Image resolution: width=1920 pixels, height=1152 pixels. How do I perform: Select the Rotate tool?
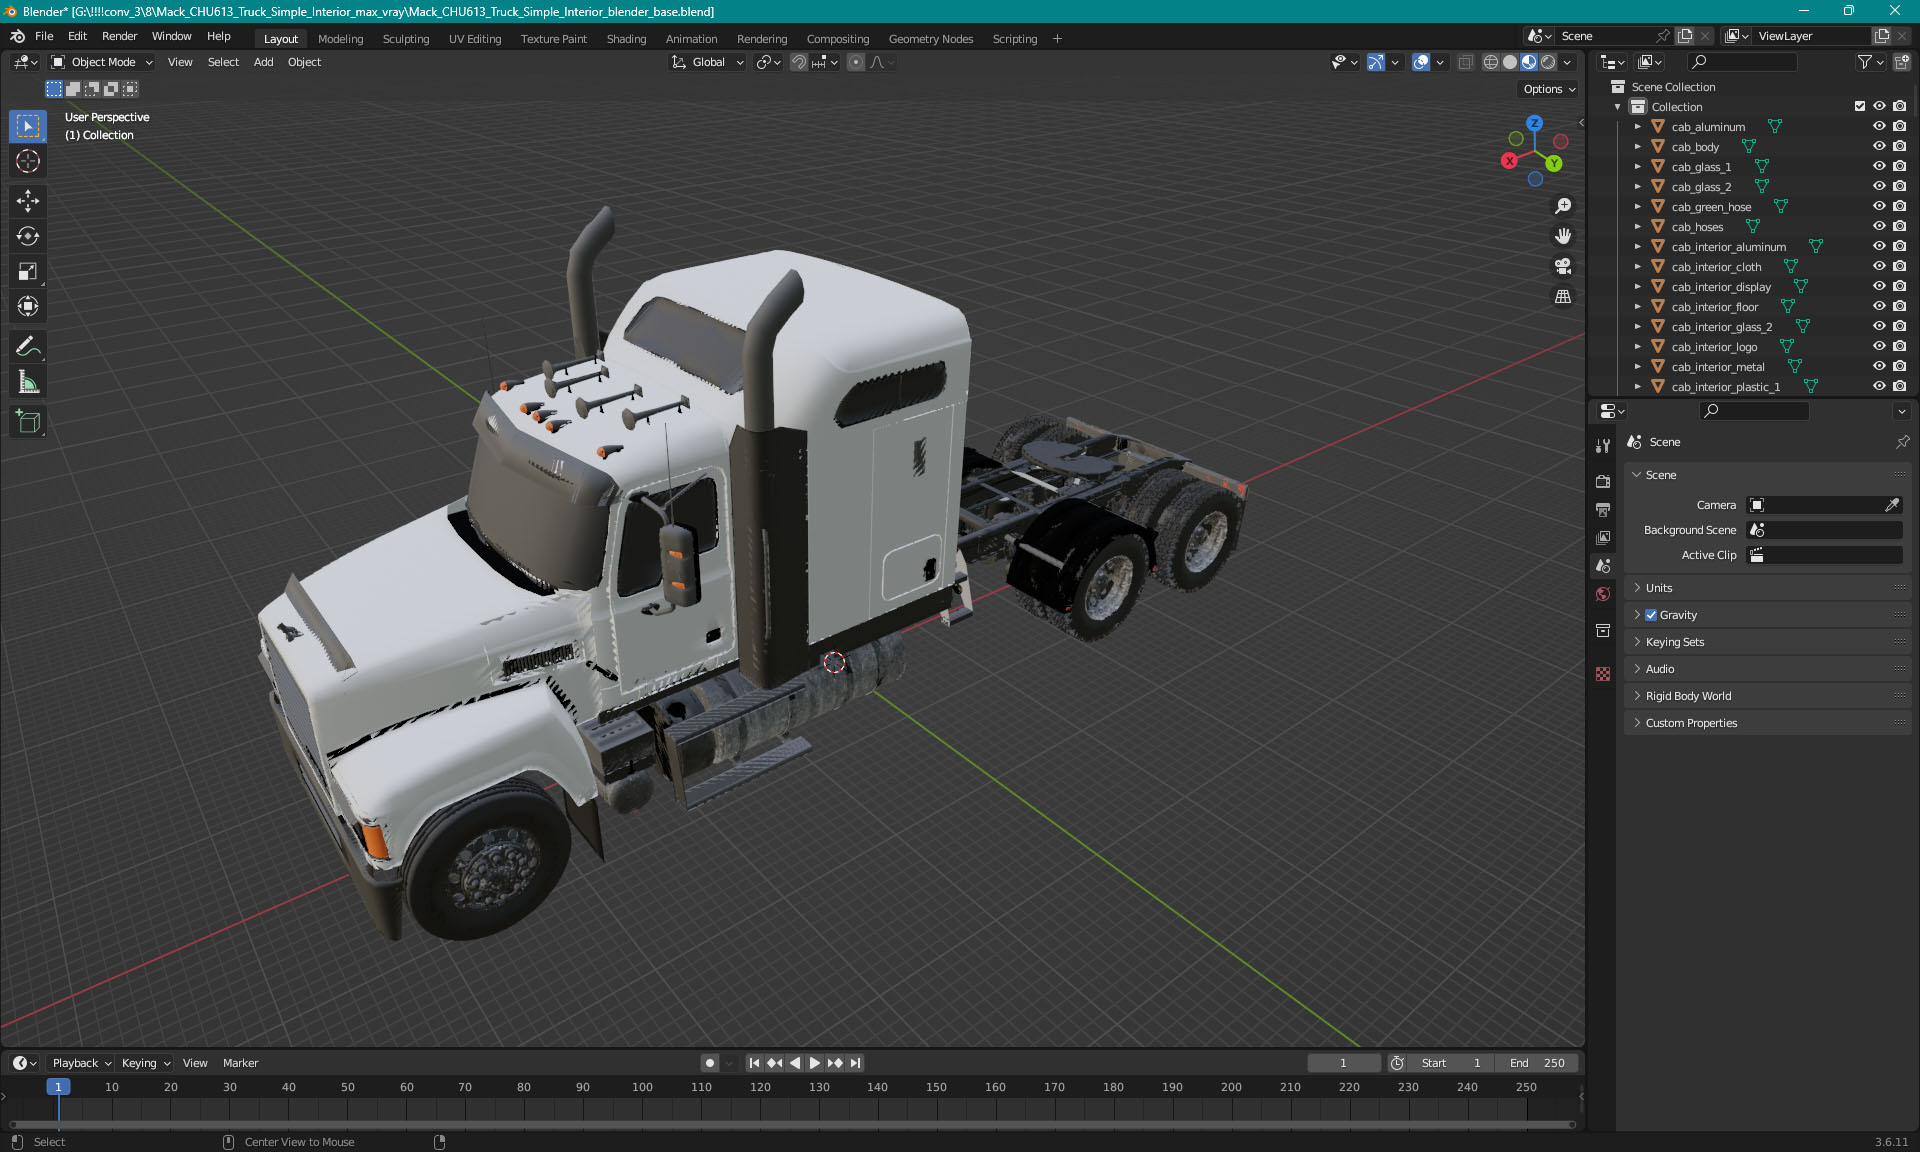[x=28, y=236]
